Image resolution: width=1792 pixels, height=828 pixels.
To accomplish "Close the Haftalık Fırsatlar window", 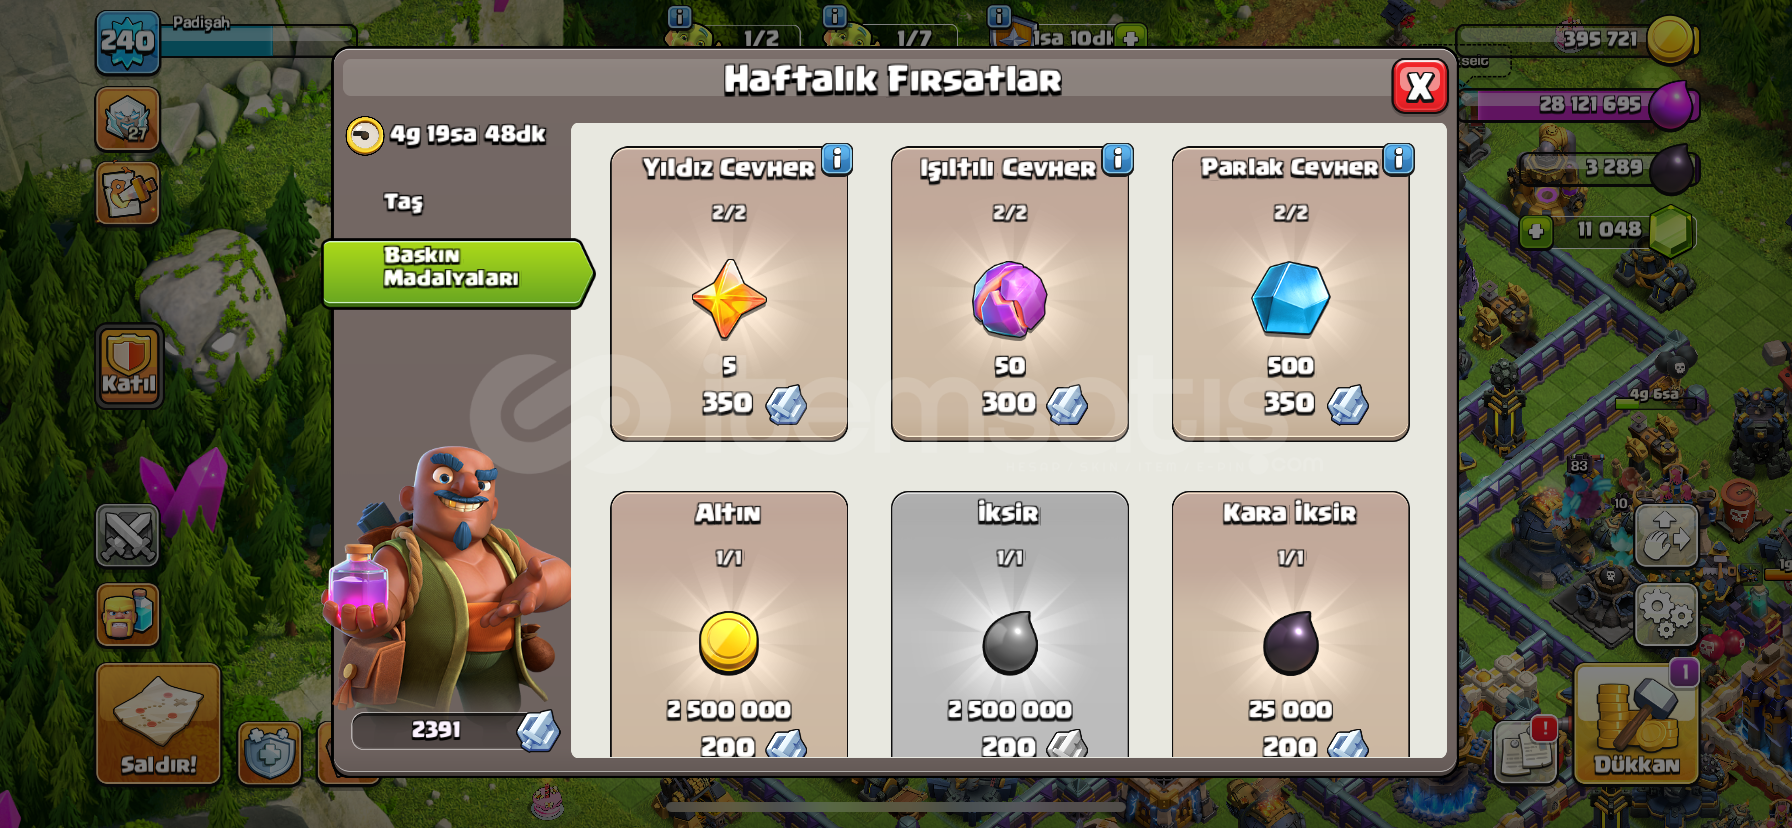I will pyautogui.click(x=1420, y=87).
